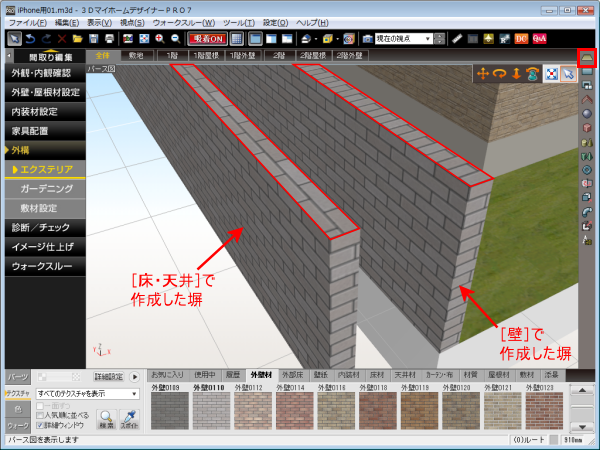This screenshot has height=450, width=600.
Task: Toggle the 吸着ON snap button
Action: [207, 38]
